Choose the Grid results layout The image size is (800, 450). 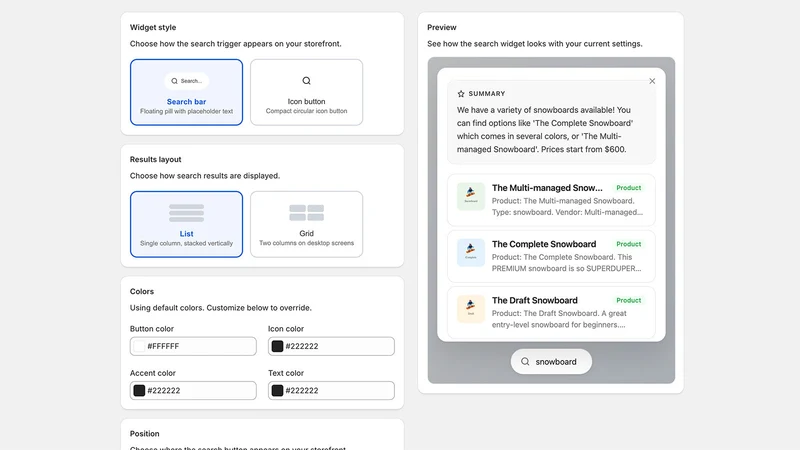point(306,224)
